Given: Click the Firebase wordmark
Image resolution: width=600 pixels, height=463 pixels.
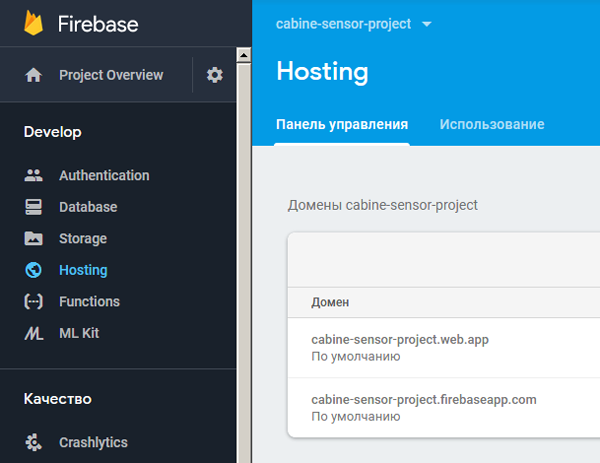Looking at the screenshot, I should click(98, 24).
